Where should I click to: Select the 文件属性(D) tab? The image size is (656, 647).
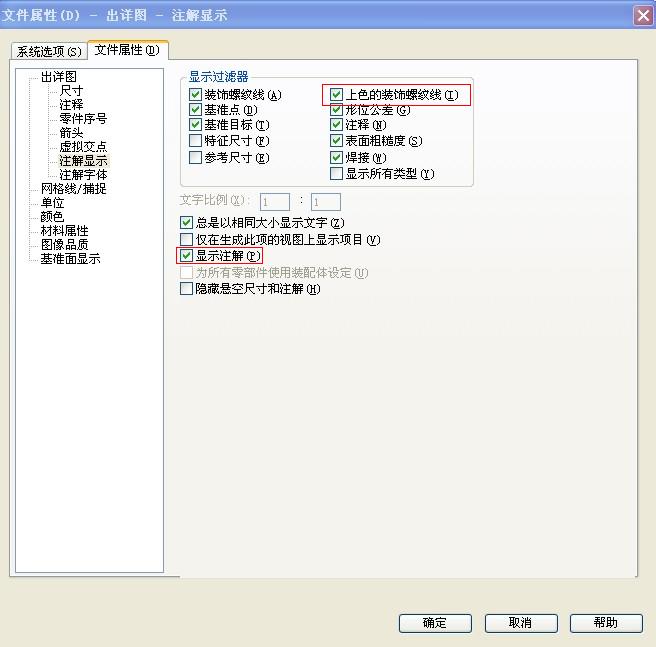point(127,50)
